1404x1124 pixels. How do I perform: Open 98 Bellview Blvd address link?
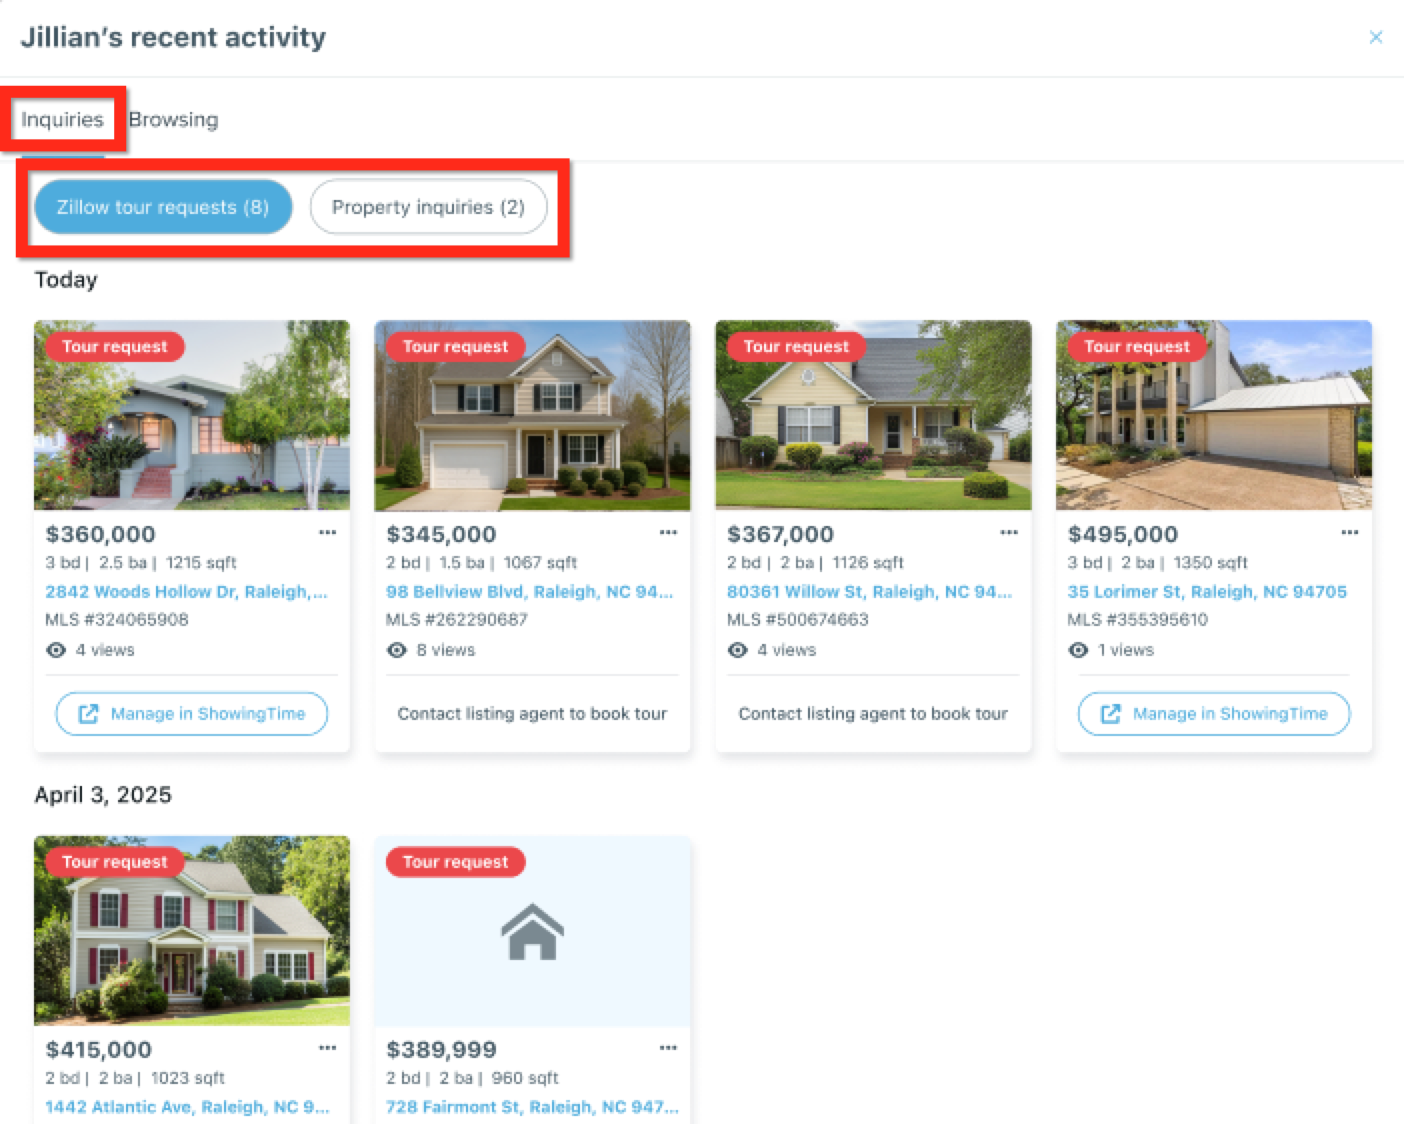pos(529,592)
